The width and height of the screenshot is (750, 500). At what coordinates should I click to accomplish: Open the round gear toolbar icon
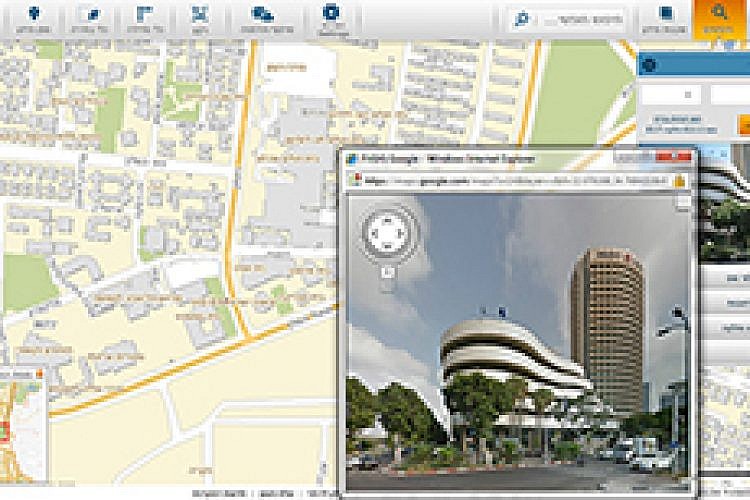pyautogui.click(x=331, y=12)
